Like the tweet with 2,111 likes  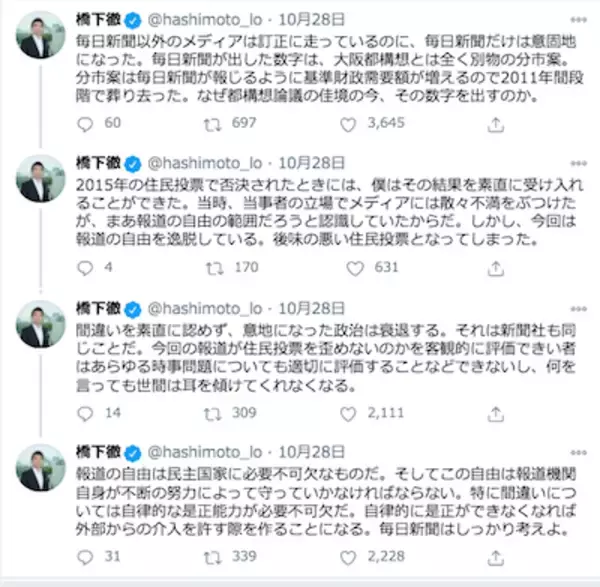click(x=349, y=412)
